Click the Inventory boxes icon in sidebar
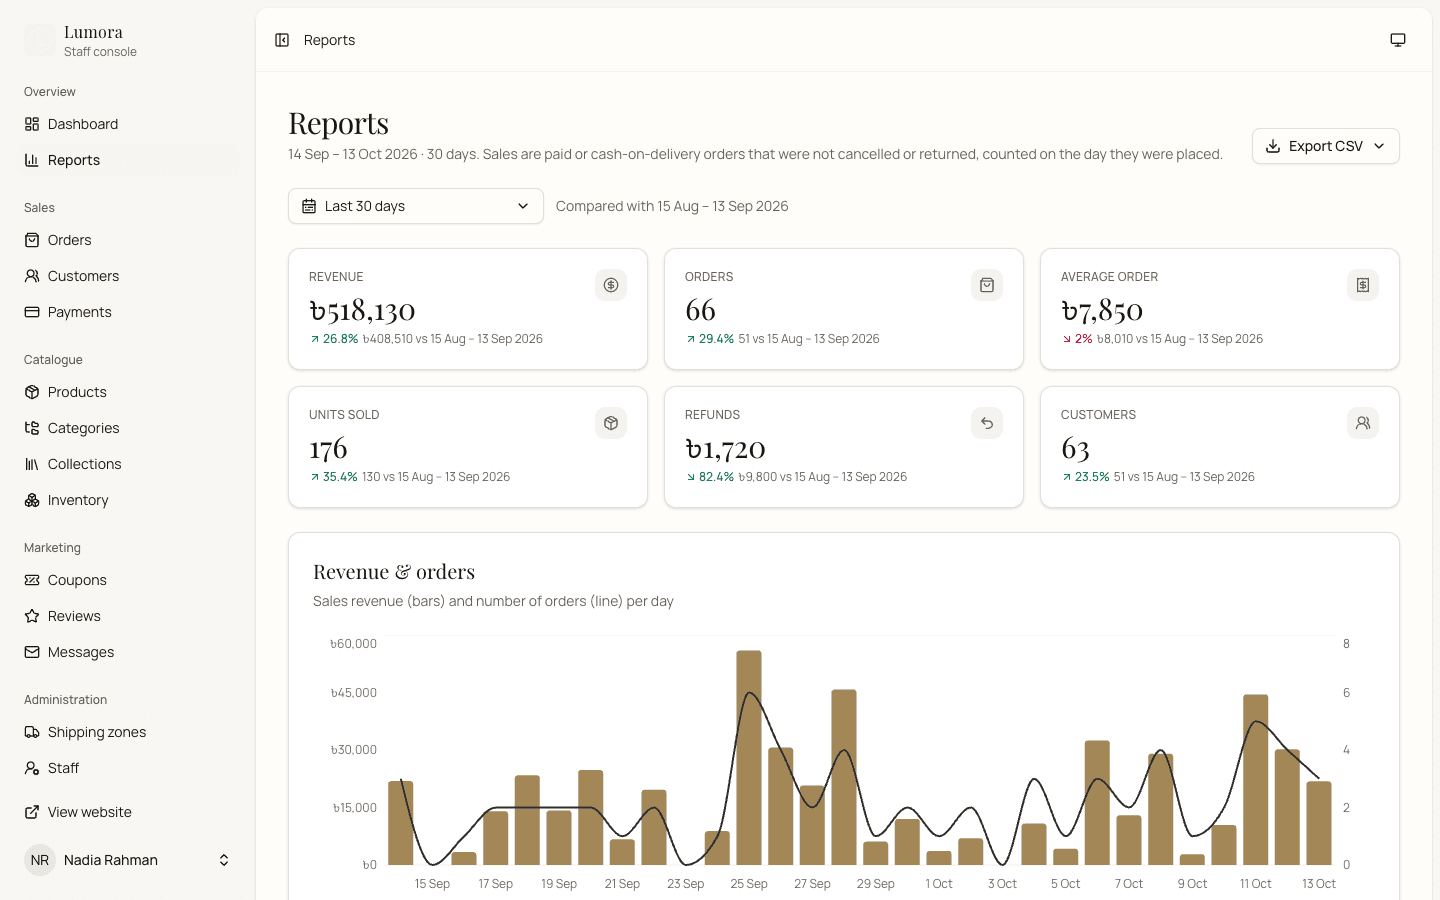Screen dimensions: 1440x900 [32, 500]
